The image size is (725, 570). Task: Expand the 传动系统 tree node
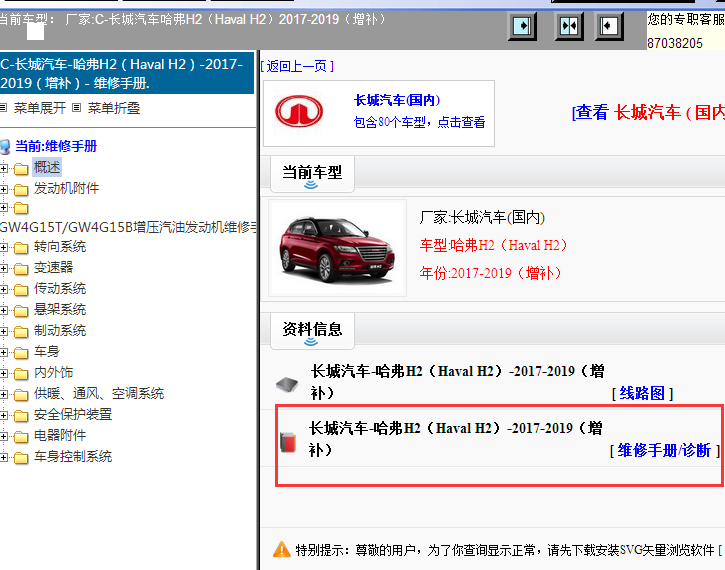click(3, 289)
